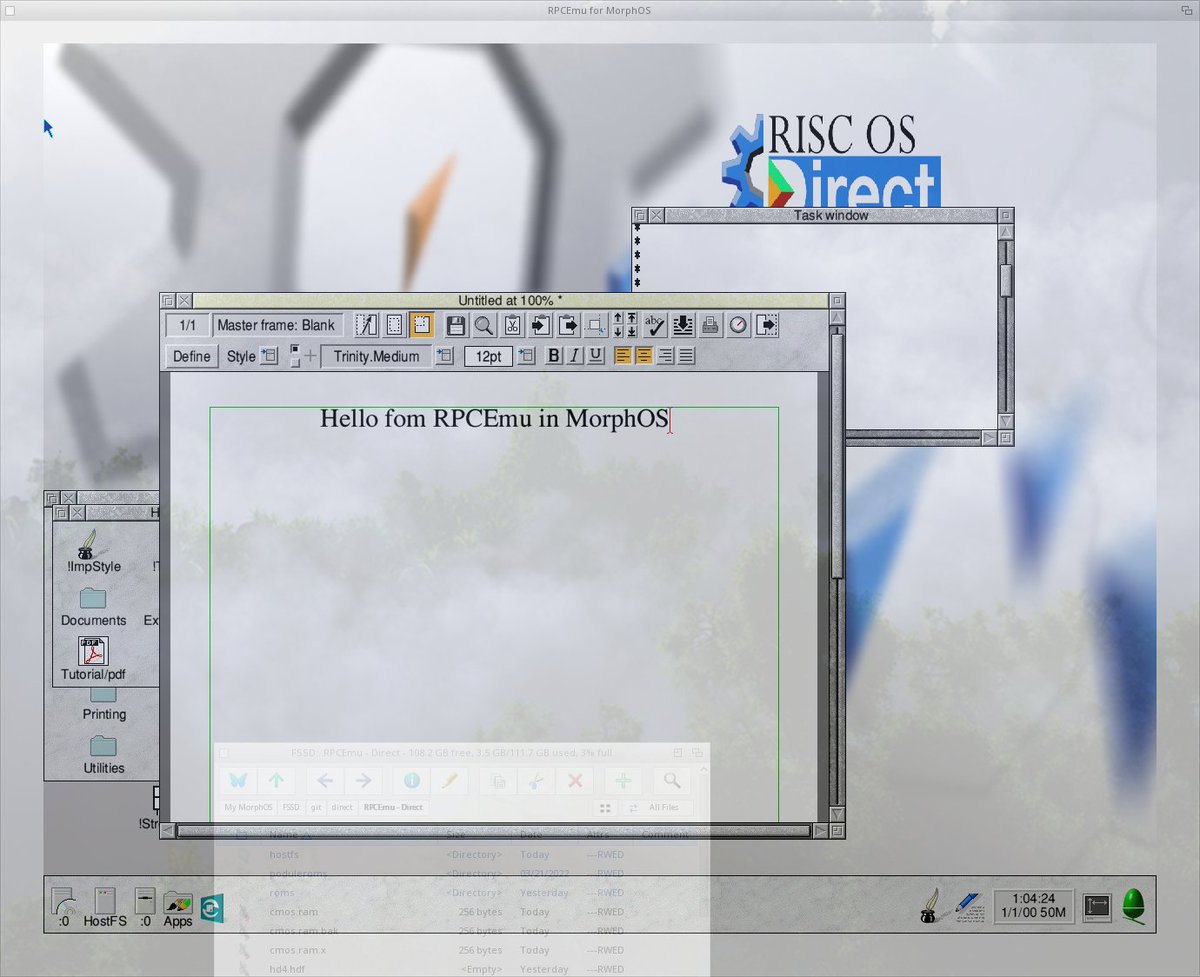1200x977 pixels.
Task: Click the display manager monitor icon
Action: click(1097, 906)
